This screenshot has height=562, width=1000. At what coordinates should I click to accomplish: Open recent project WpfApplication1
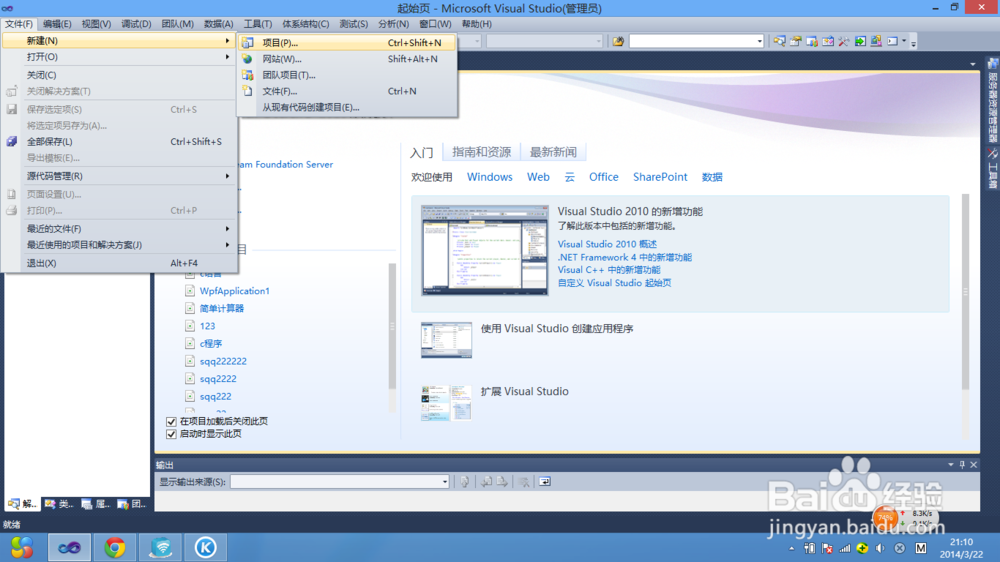click(234, 291)
